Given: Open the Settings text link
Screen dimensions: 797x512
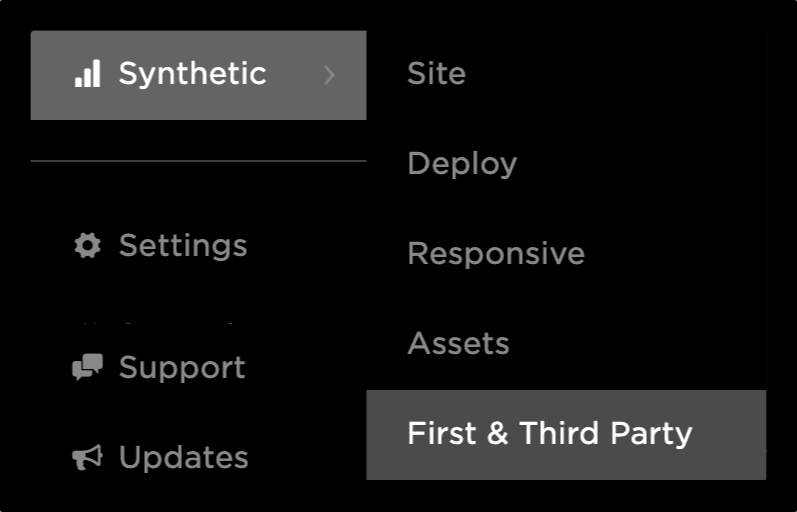Looking at the screenshot, I should coord(183,246).
